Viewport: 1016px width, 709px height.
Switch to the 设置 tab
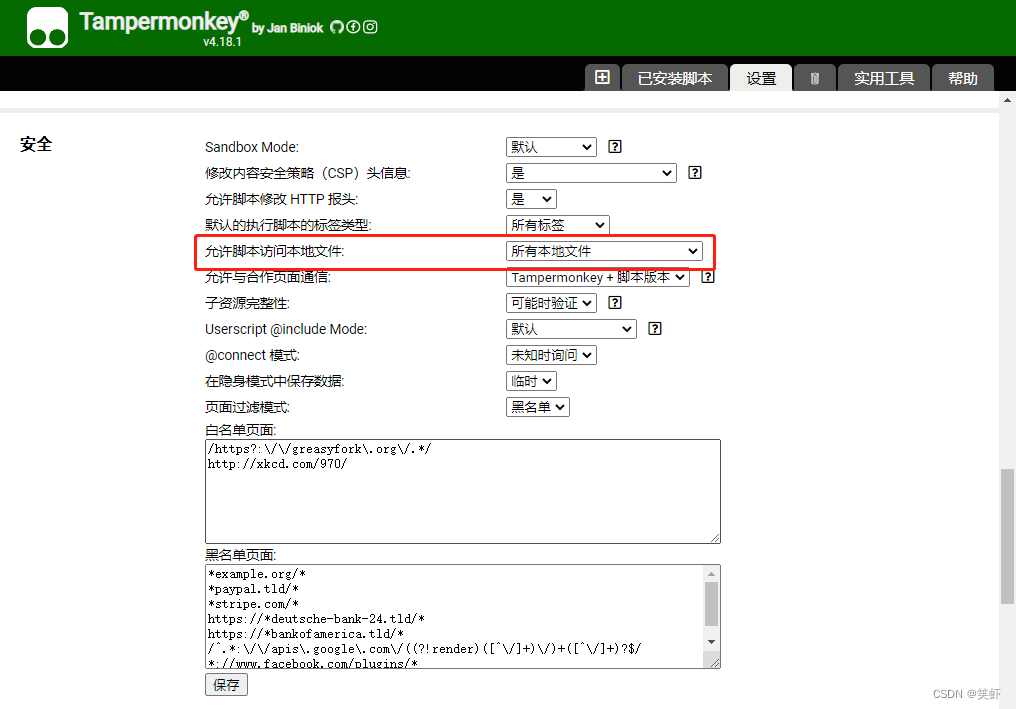click(761, 78)
